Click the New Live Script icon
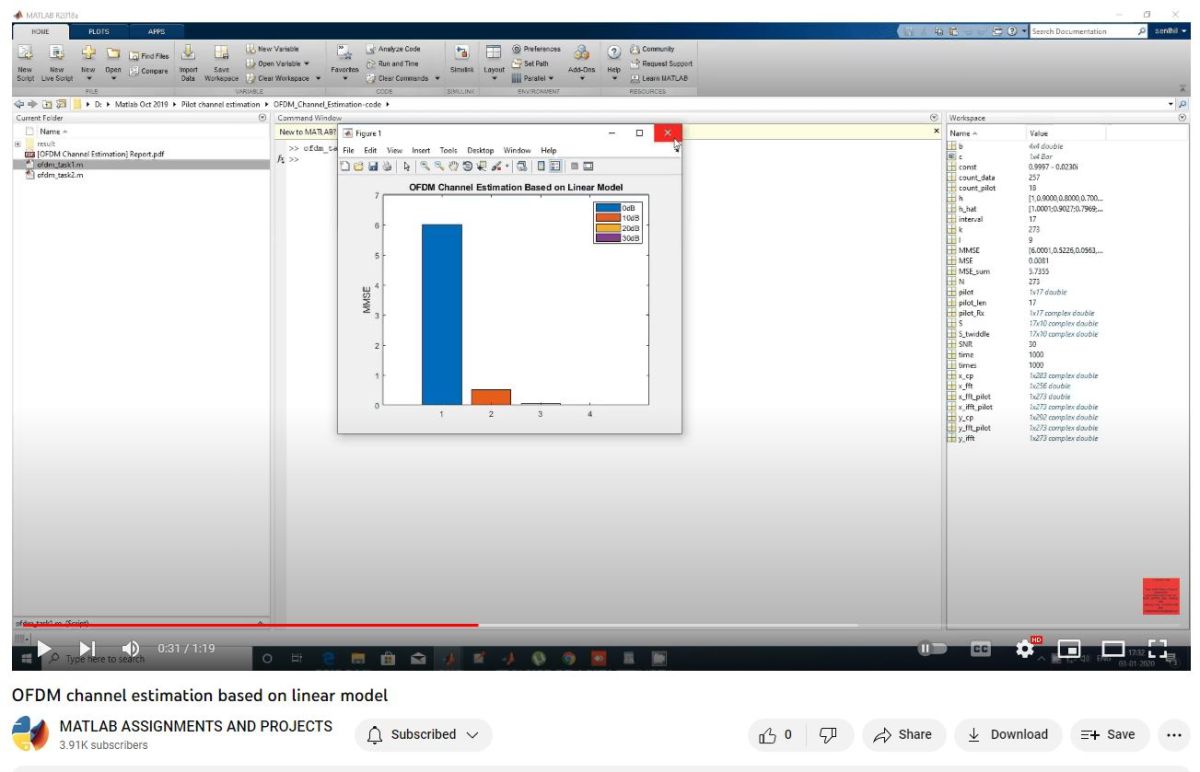Screen dimensions: 1200x772 coord(57,53)
